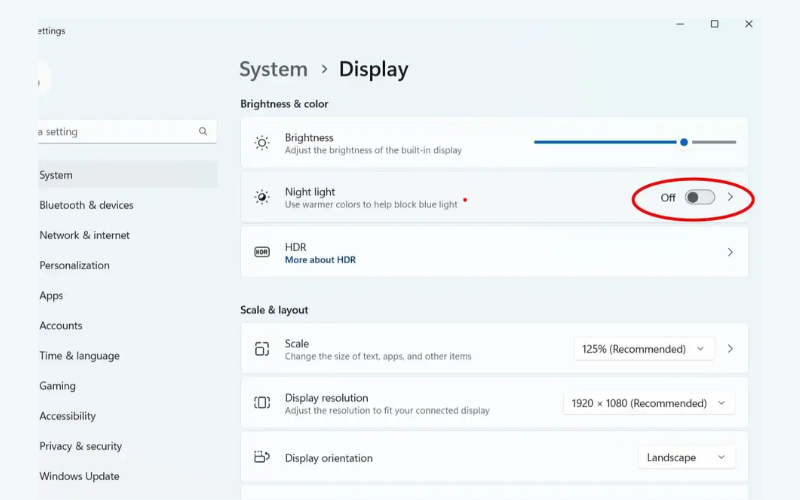Open the Display orientation Landscape dropdown

pos(687,458)
